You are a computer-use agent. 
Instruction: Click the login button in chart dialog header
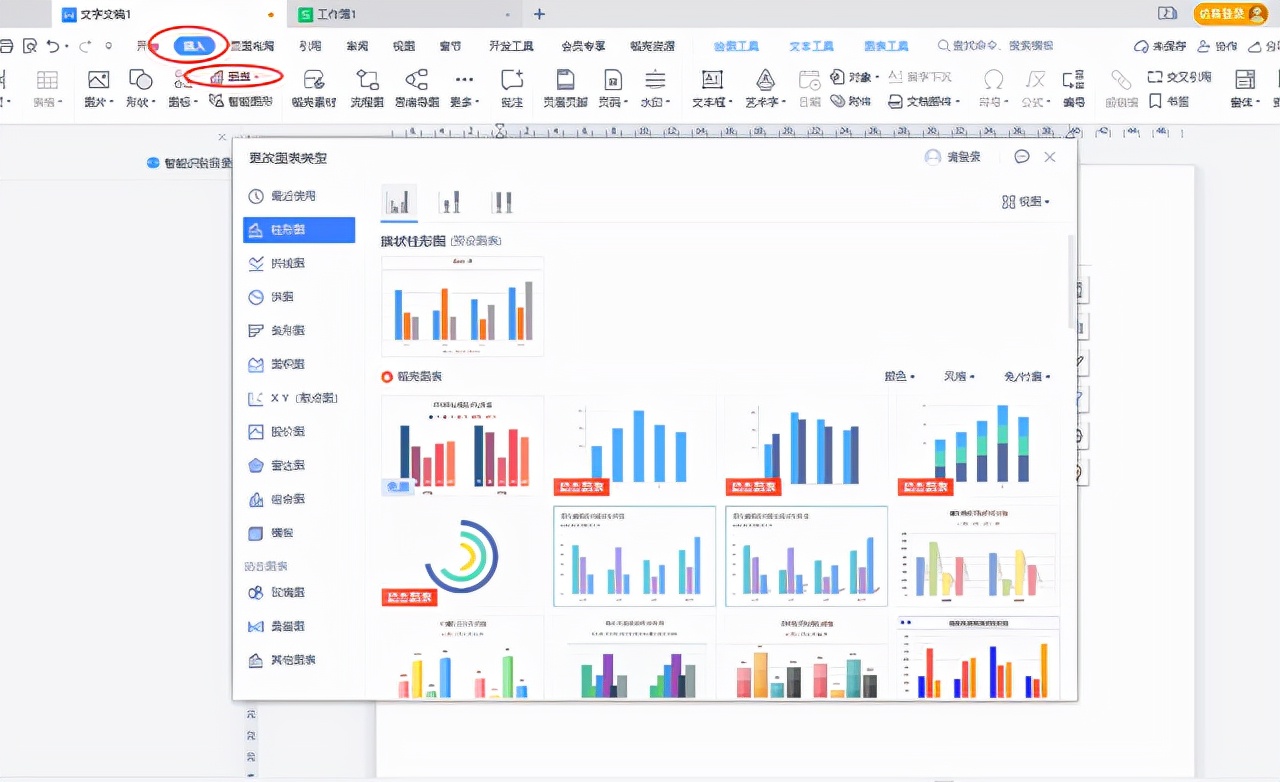[953, 157]
